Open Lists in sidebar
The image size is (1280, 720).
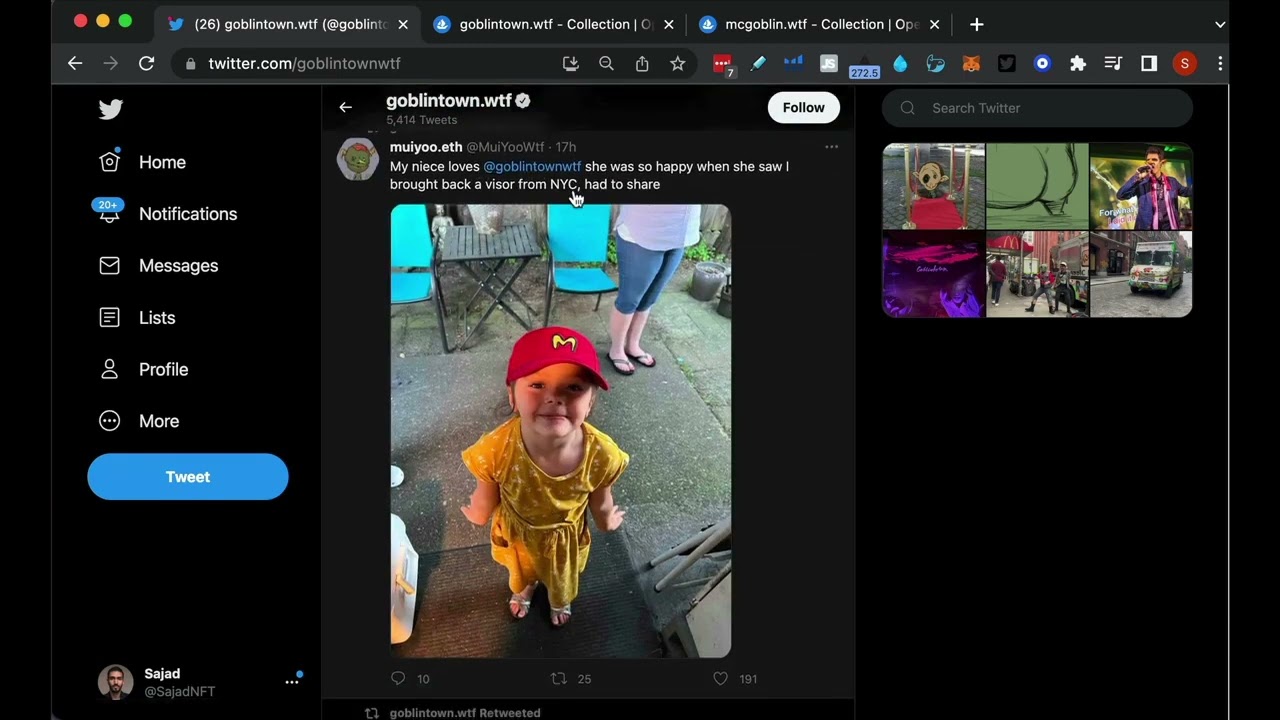click(x=137, y=318)
